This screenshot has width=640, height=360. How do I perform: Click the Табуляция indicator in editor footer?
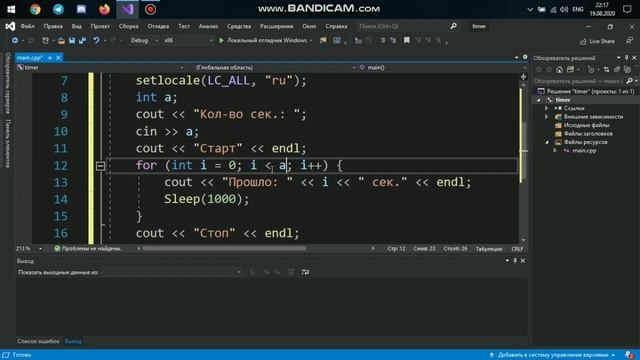coord(489,249)
